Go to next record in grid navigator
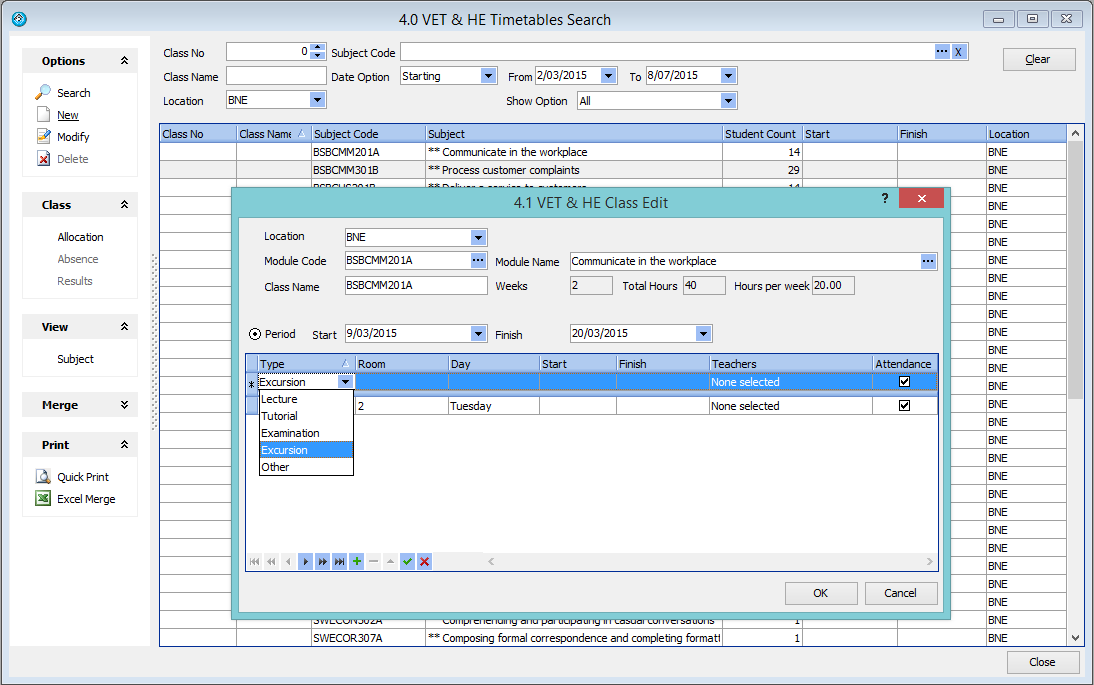1094x685 pixels. point(306,562)
